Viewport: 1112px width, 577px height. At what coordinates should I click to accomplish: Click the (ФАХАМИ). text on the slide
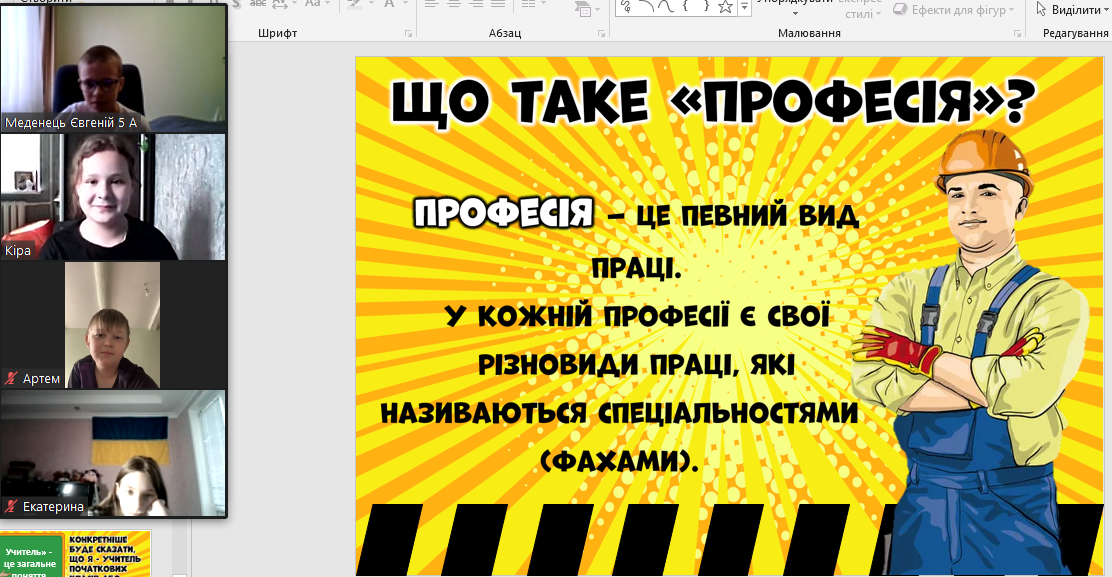(619, 461)
